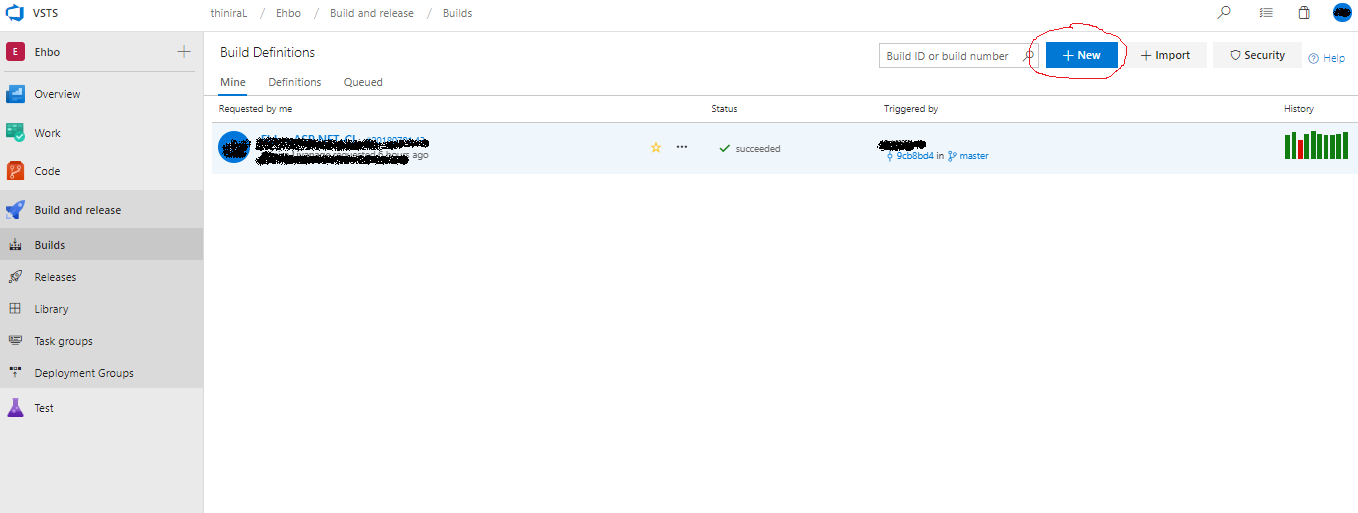This screenshot has height=513, width=1358.
Task: Open the user profile avatar
Action: [x=1342, y=13]
